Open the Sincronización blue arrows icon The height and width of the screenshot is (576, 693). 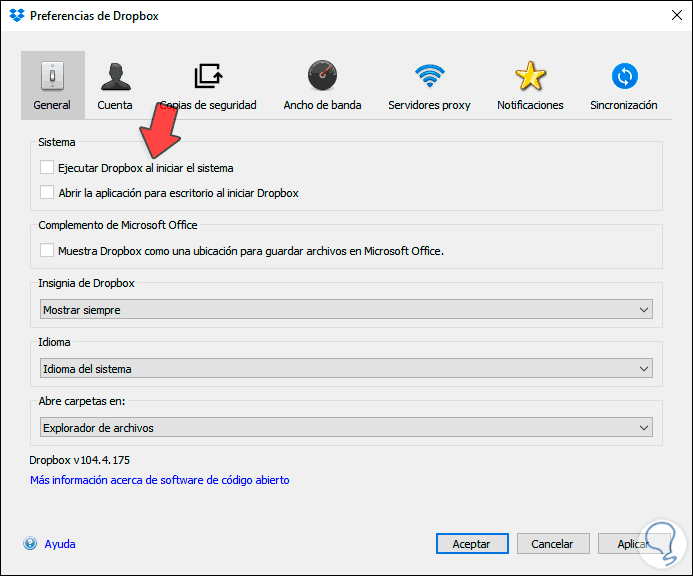(624, 76)
